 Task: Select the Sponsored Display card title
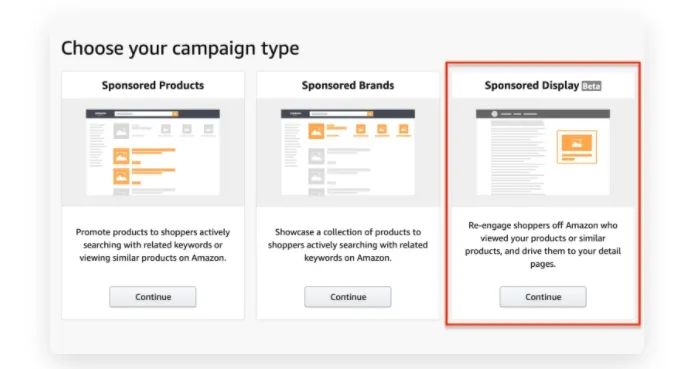click(531, 85)
